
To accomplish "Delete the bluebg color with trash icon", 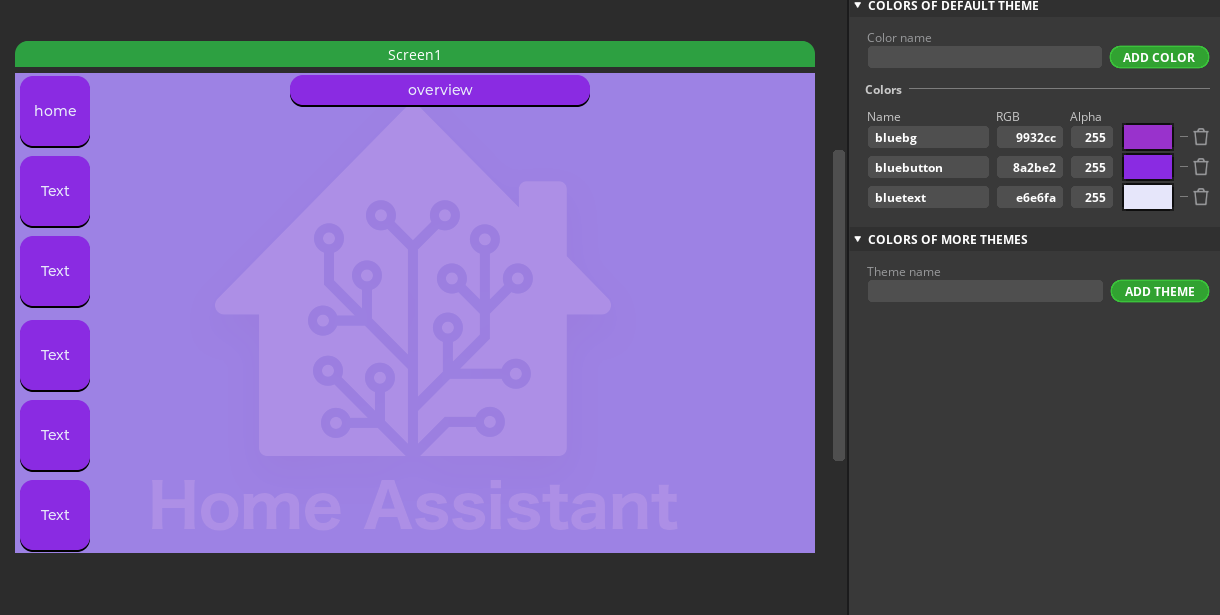I will pos(1201,137).
